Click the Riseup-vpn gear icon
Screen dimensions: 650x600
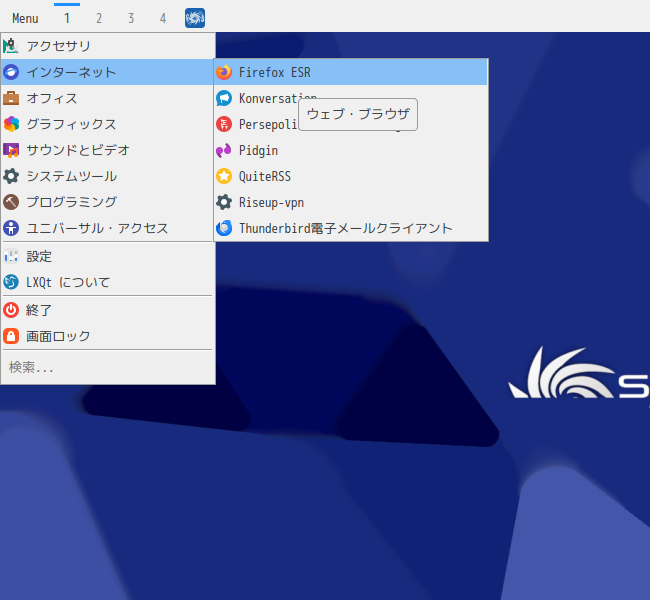224,202
